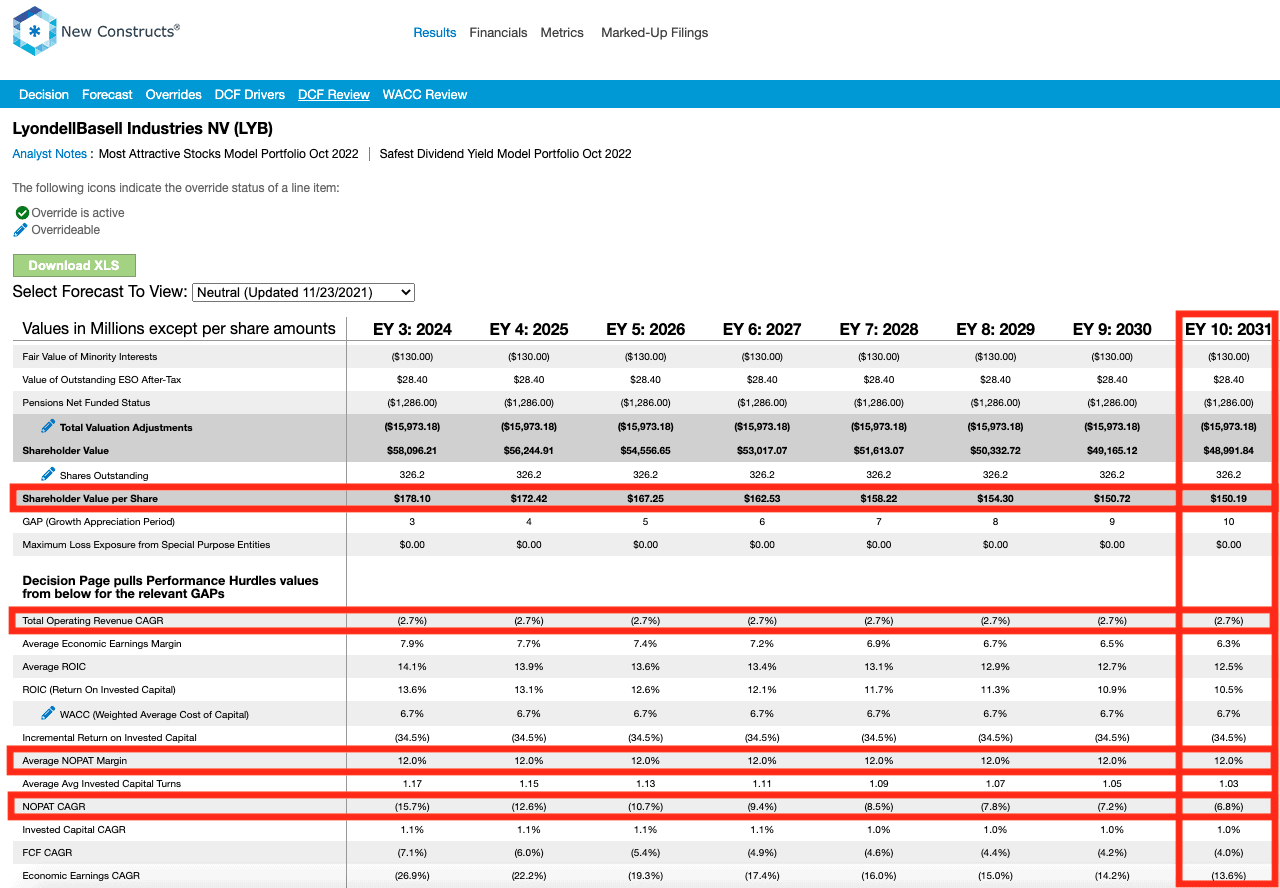Image resolution: width=1280 pixels, height=888 pixels.
Task: Click the EY 3: 2024 column header
Action: click(x=412, y=329)
